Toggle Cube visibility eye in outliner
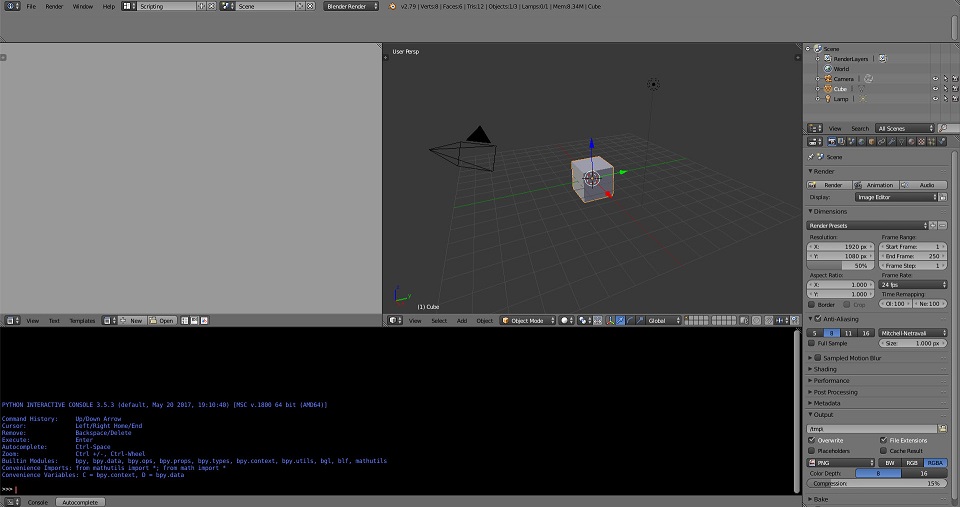Screen dimensions: 960x507 click(935, 89)
